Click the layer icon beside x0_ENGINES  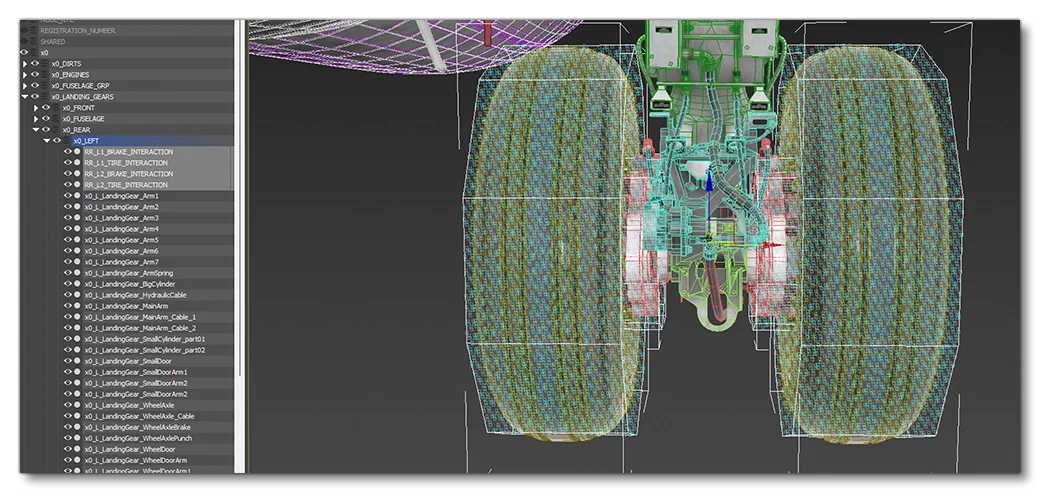(45, 75)
